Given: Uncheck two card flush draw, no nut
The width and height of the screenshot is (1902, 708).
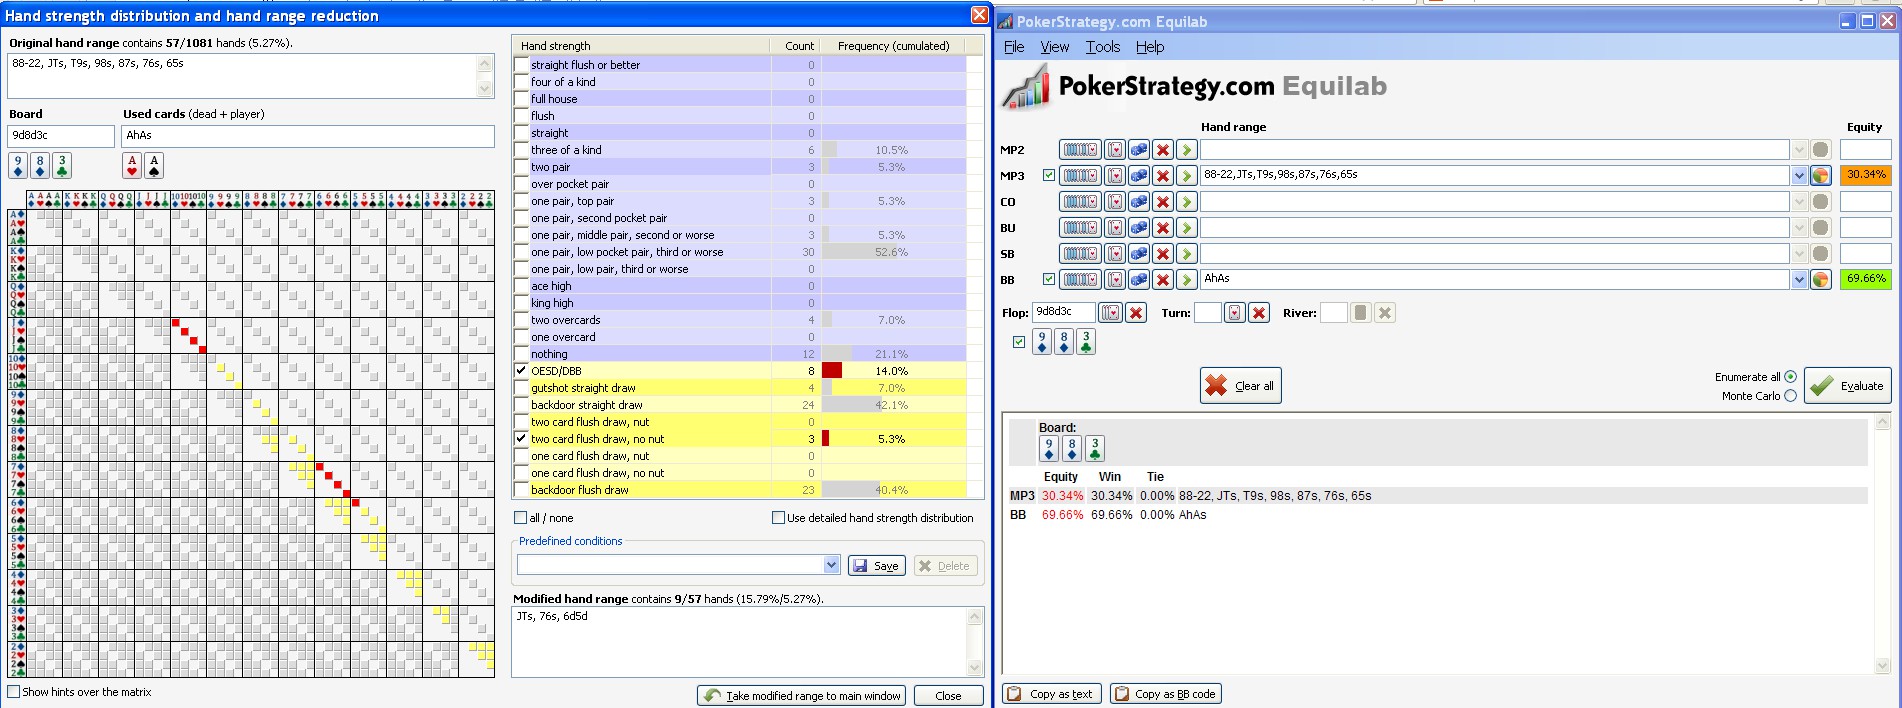Looking at the screenshot, I should coord(521,439).
